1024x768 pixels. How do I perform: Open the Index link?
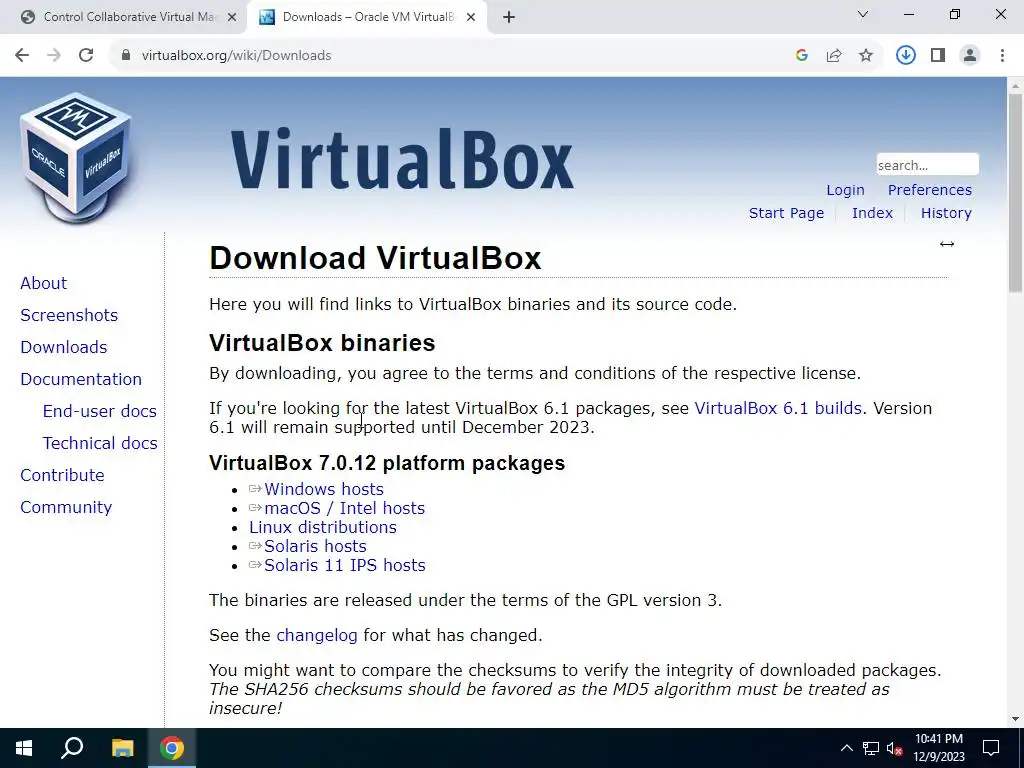click(x=872, y=213)
